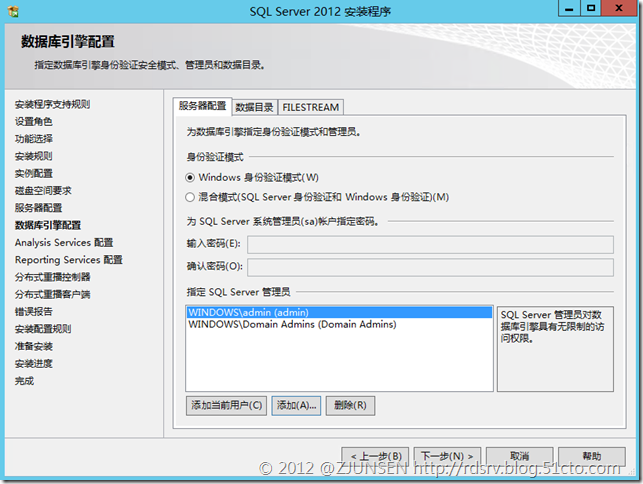Viewport: 643px width, 484px height.
Task: Click Analysis Services 配置 step
Action: click(x=64, y=242)
